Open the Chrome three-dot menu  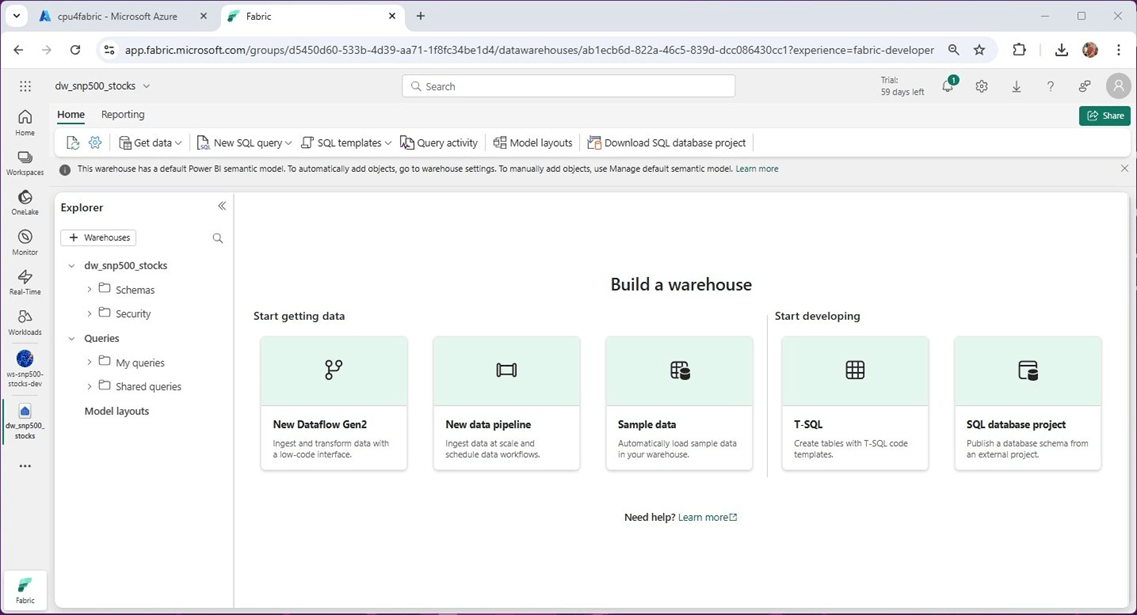pos(1119,50)
